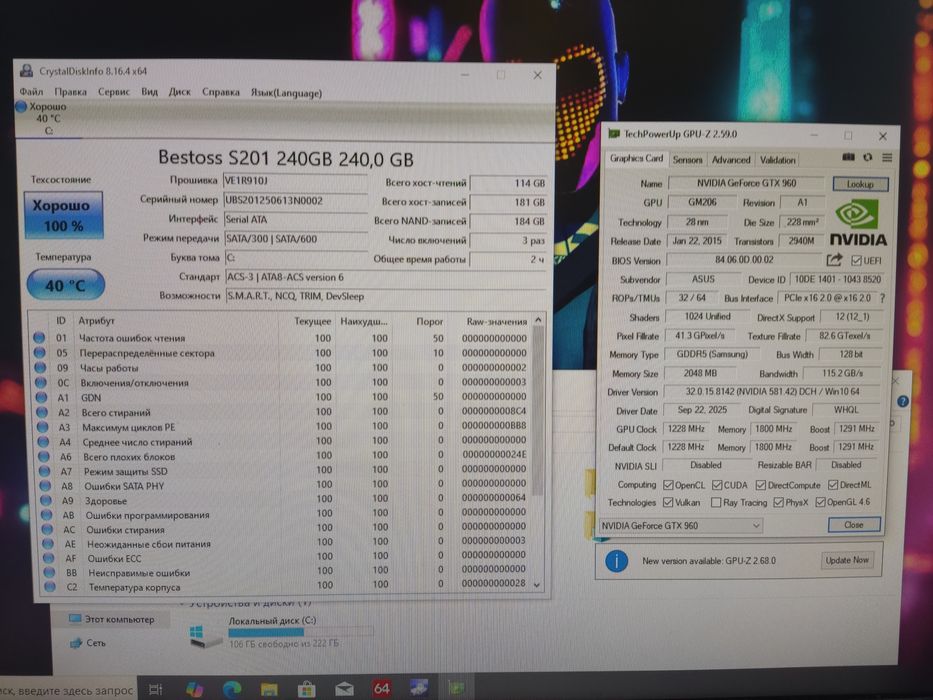Click the CrystalDiskInfo title bar icon

click(26, 71)
